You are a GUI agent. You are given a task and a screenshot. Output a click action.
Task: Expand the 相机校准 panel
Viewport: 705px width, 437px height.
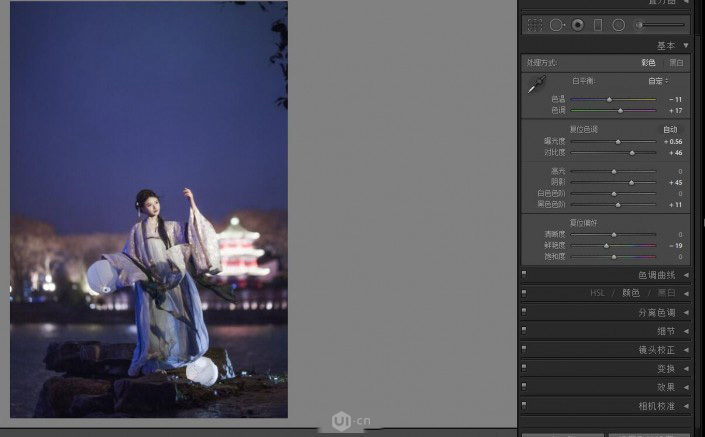pos(686,406)
